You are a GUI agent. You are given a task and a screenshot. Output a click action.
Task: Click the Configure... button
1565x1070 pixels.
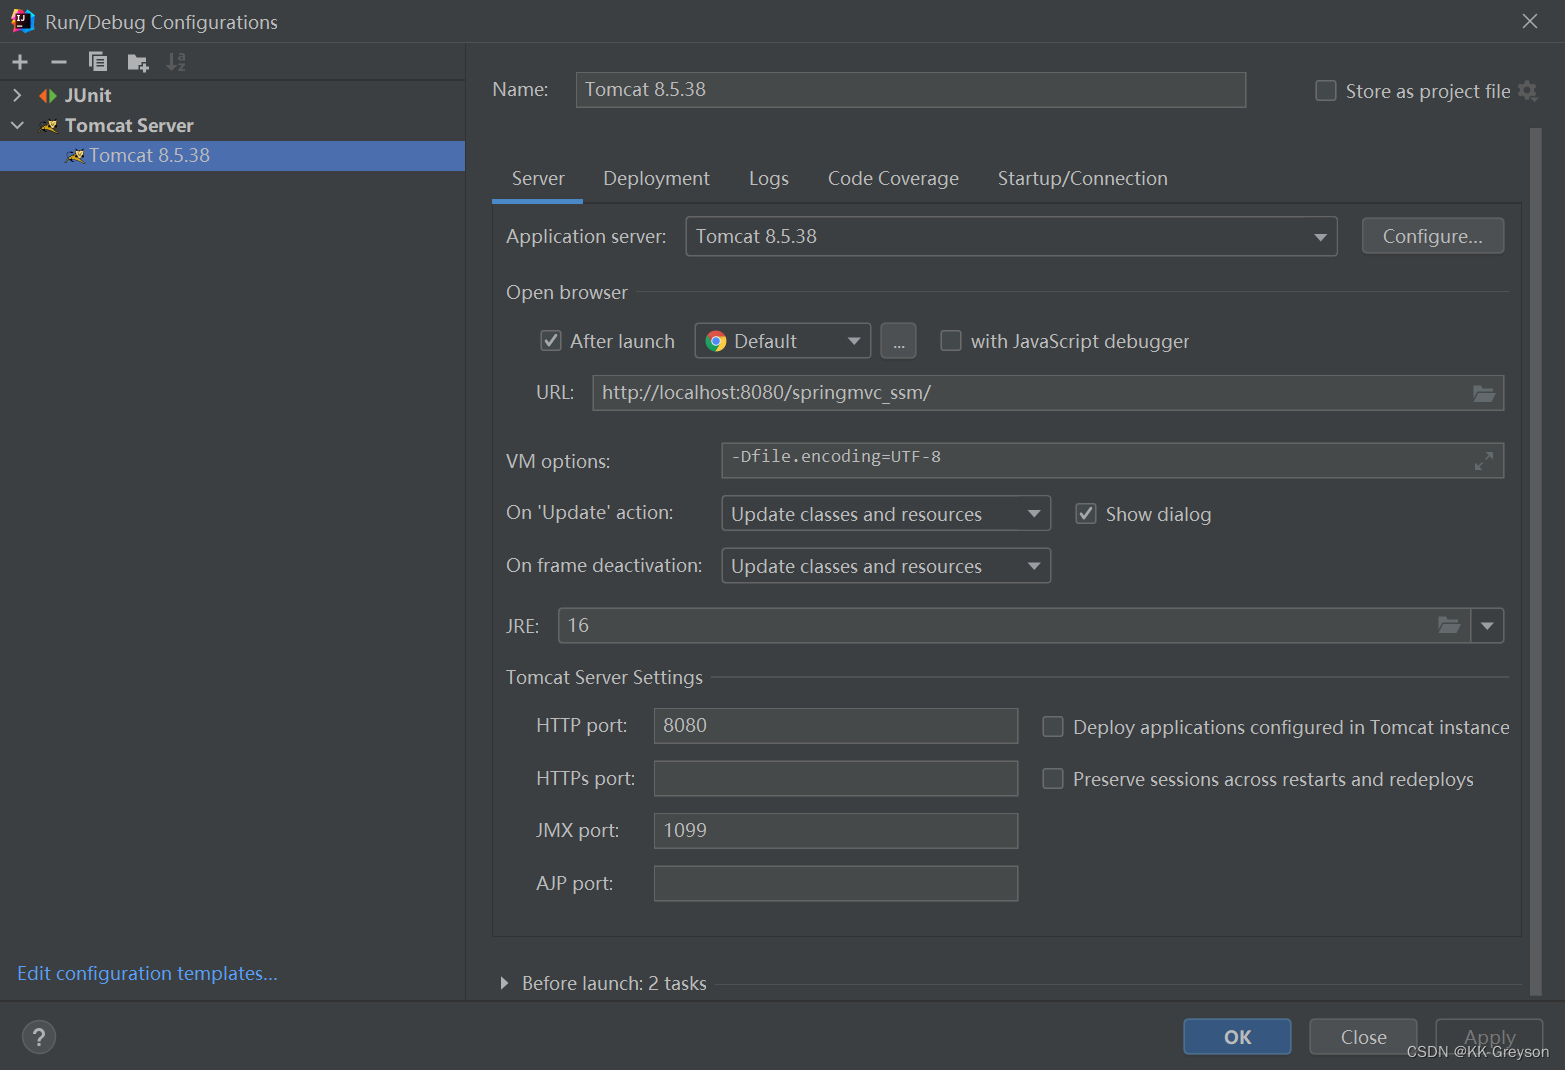tap(1433, 236)
